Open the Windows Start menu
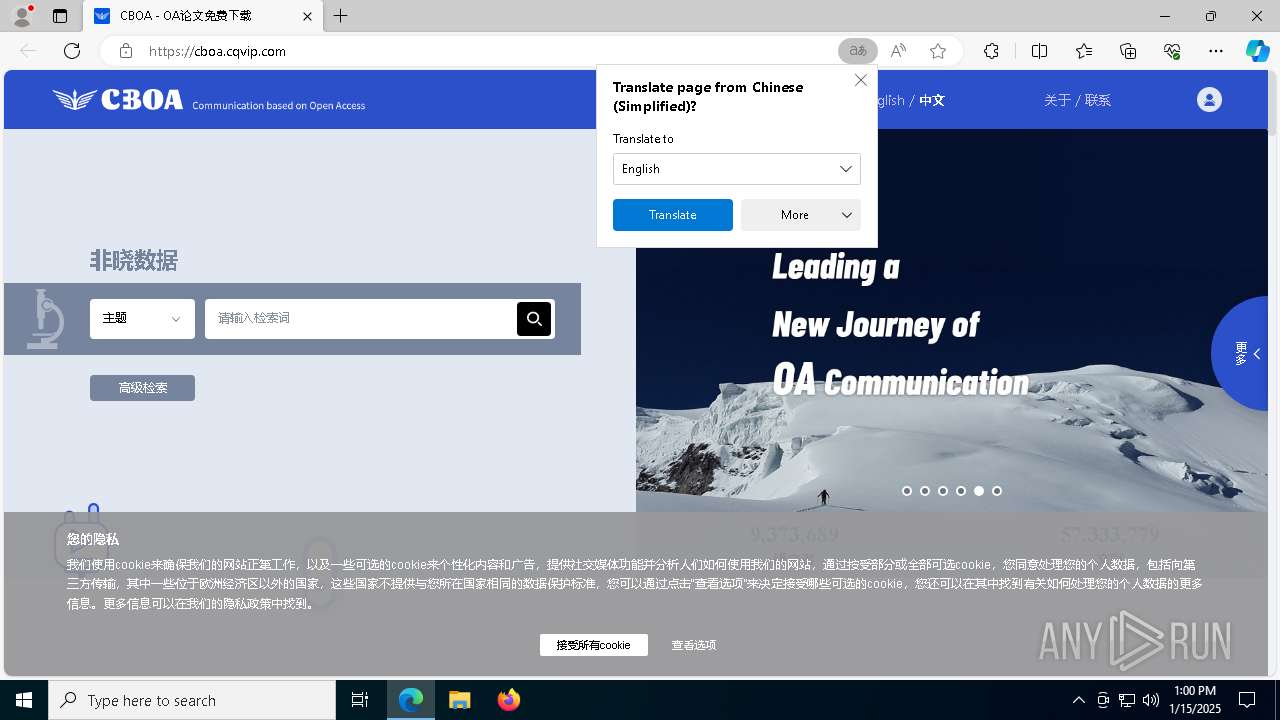This screenshot has height=720, width=1280. [x=24, y=700]
